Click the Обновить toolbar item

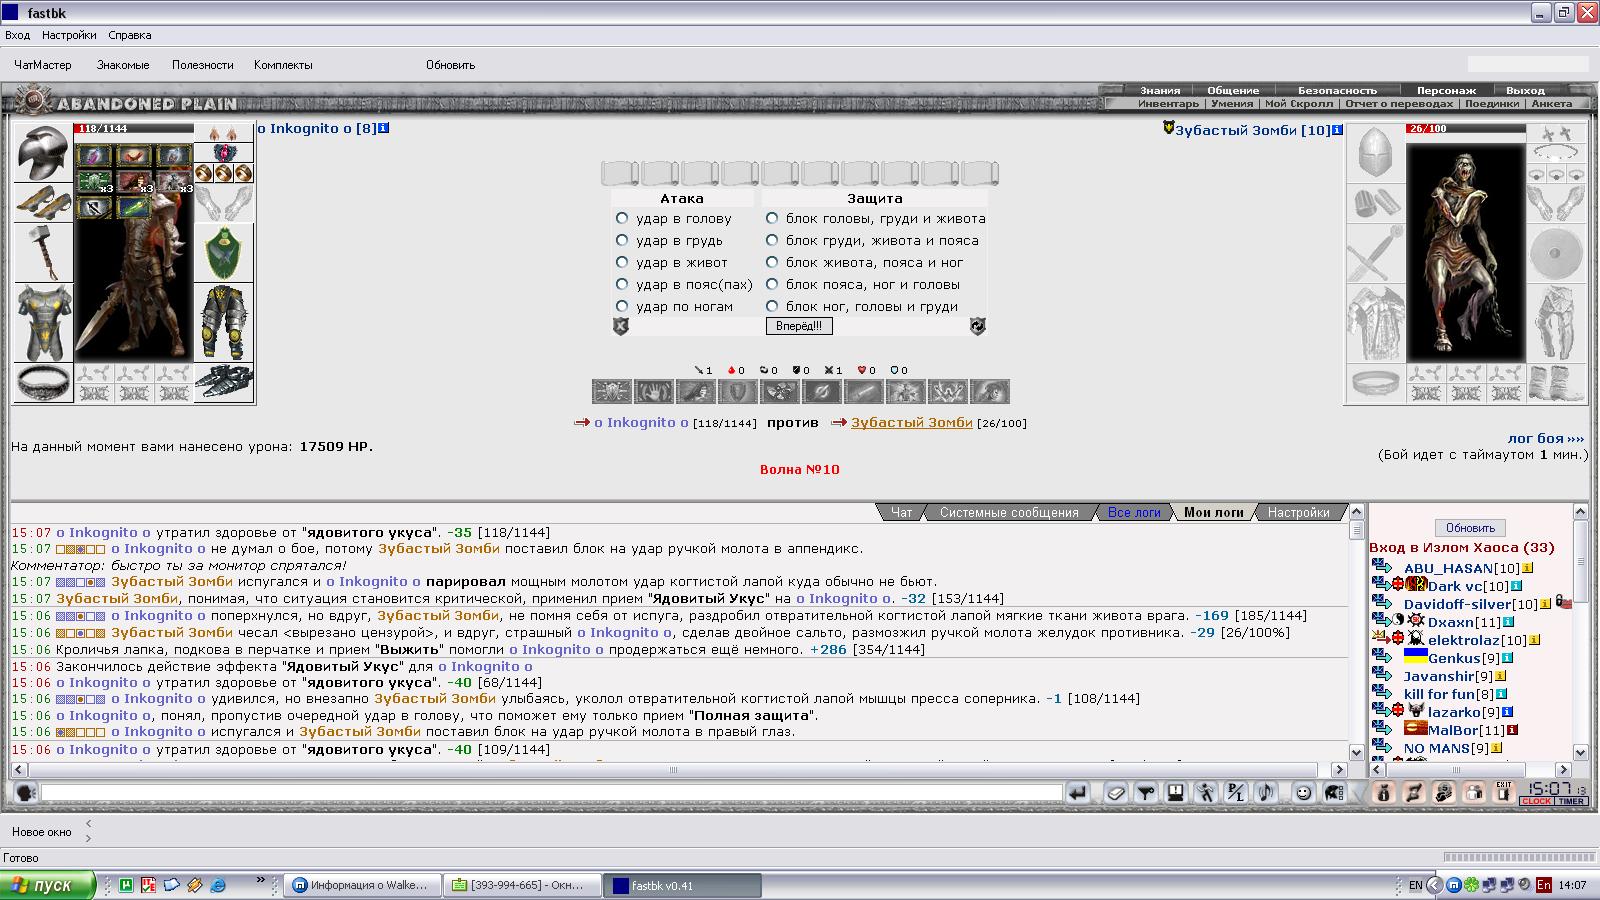pos(450,65)
